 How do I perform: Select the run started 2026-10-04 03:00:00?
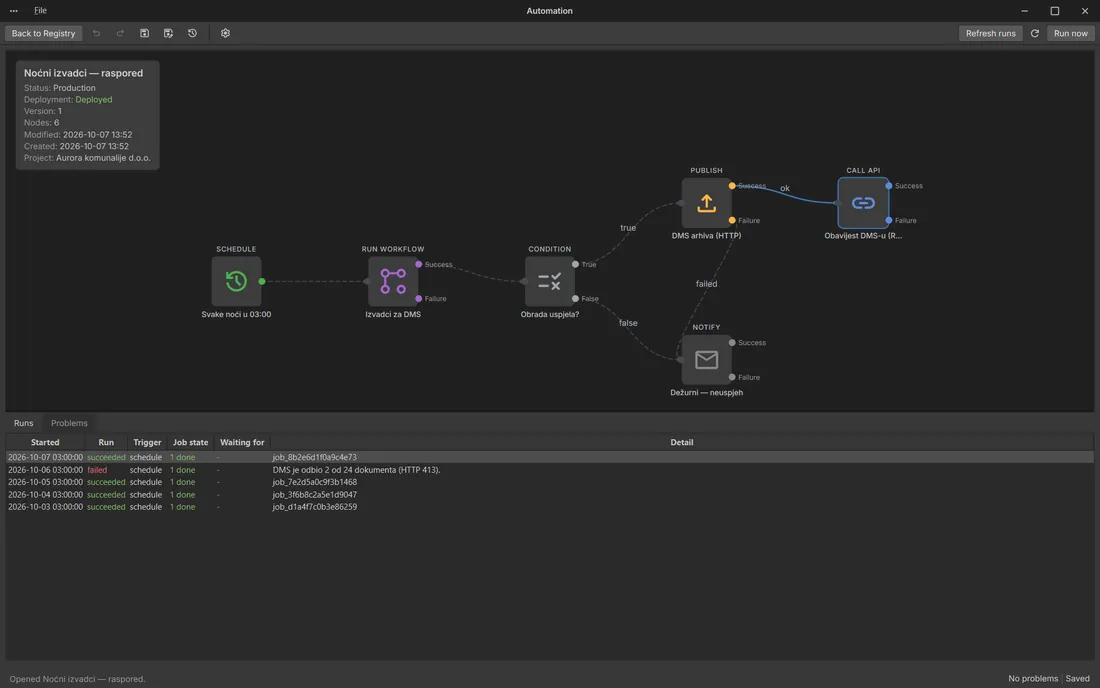pos(549,494)
